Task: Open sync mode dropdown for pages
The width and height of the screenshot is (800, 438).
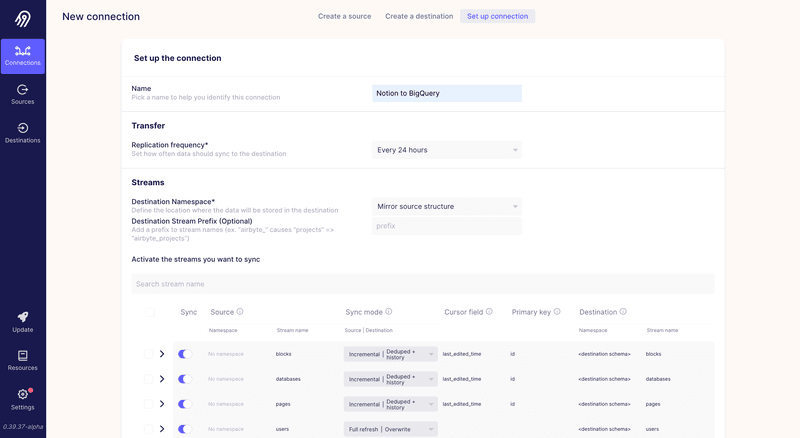Action: coord(390,404)
